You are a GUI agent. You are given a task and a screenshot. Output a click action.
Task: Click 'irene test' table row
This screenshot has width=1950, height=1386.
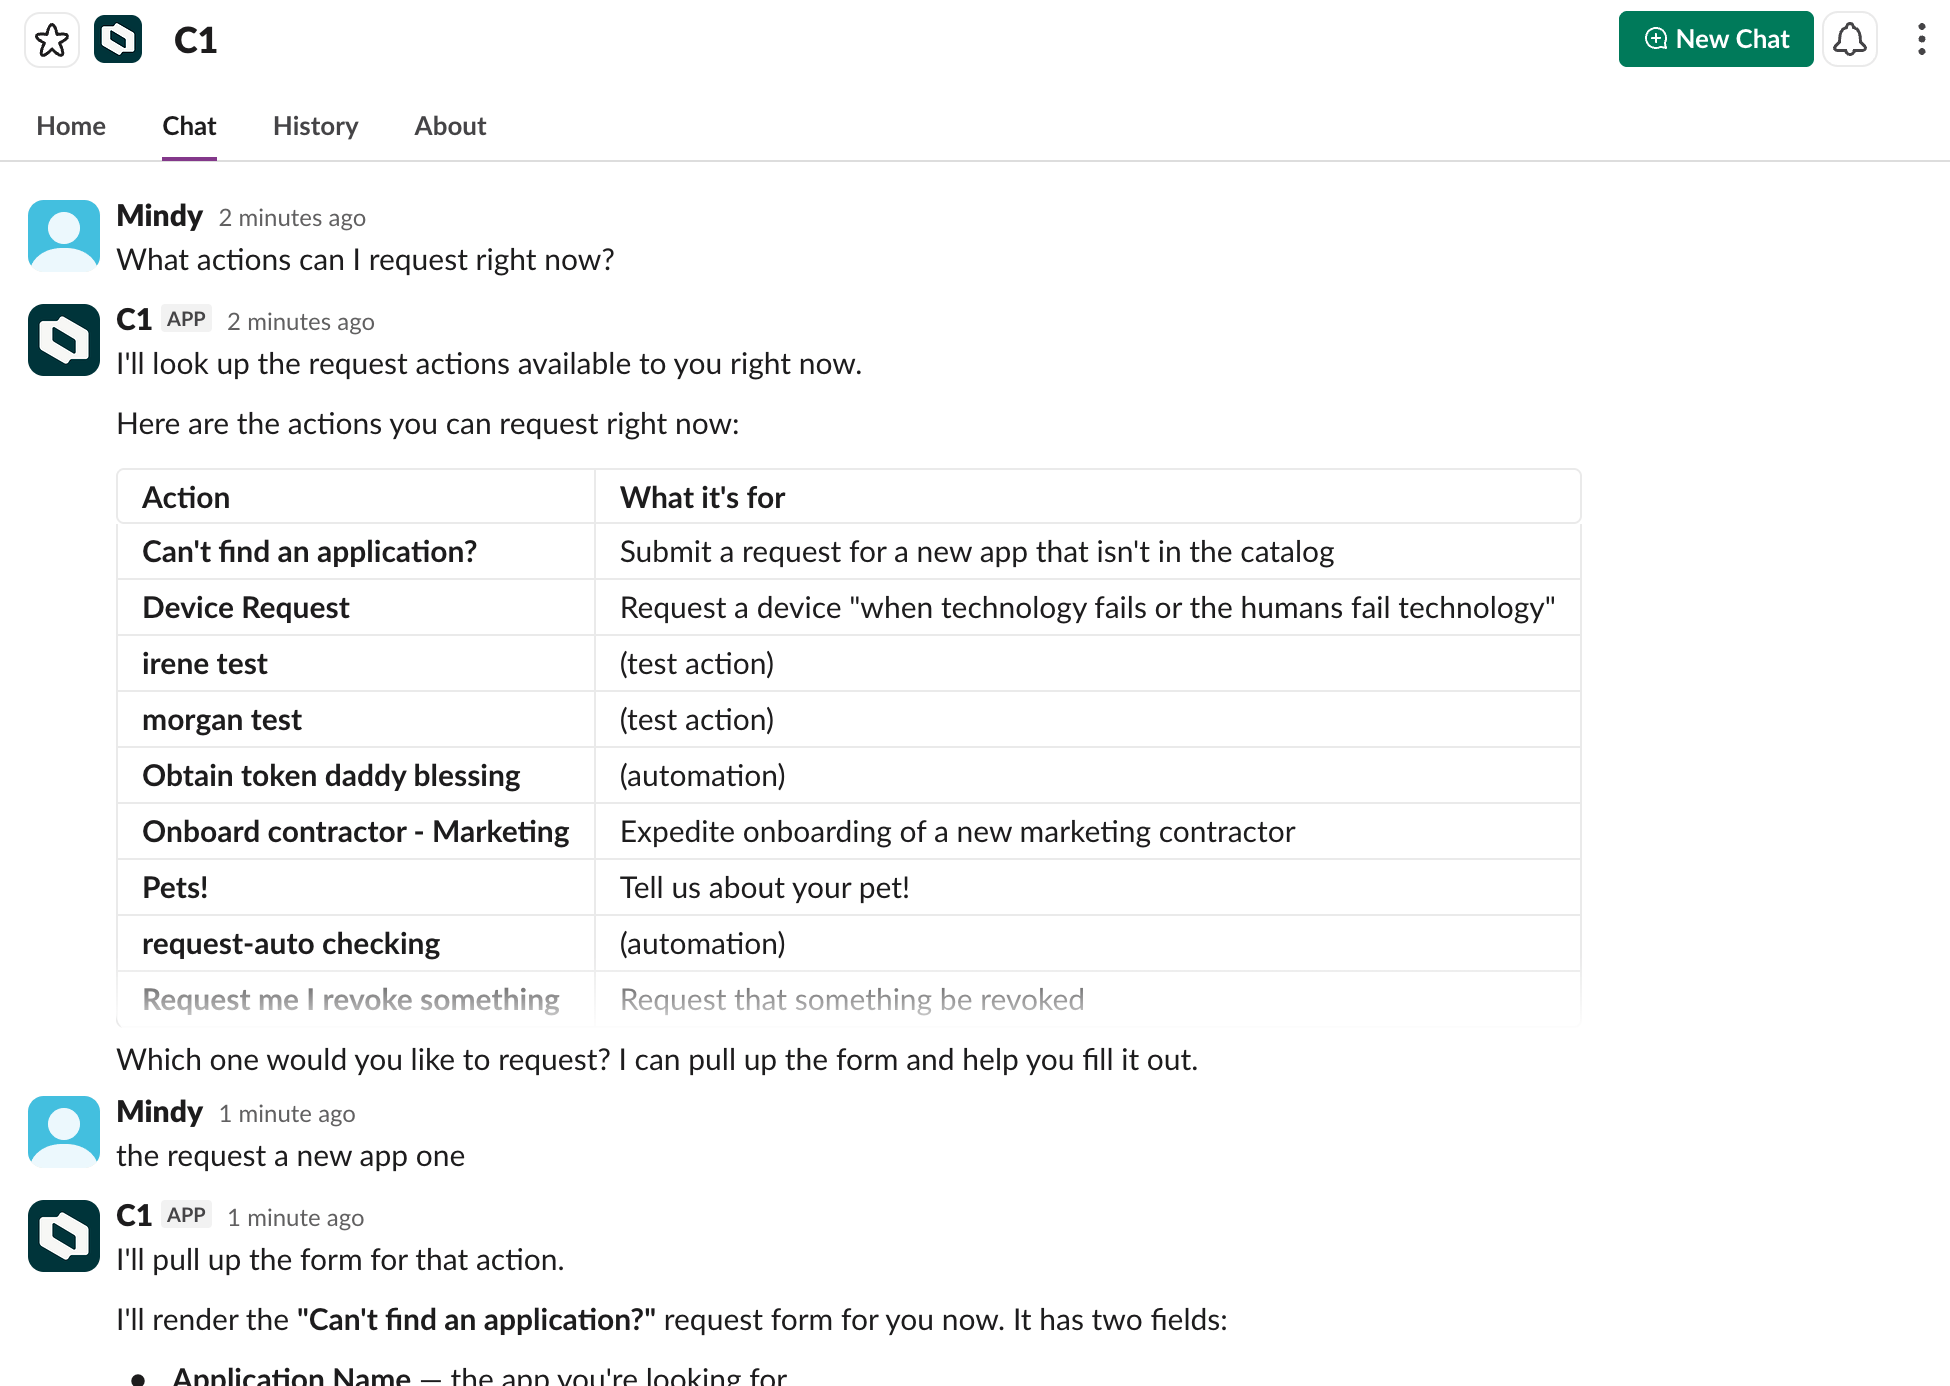[x=848, y=663]
